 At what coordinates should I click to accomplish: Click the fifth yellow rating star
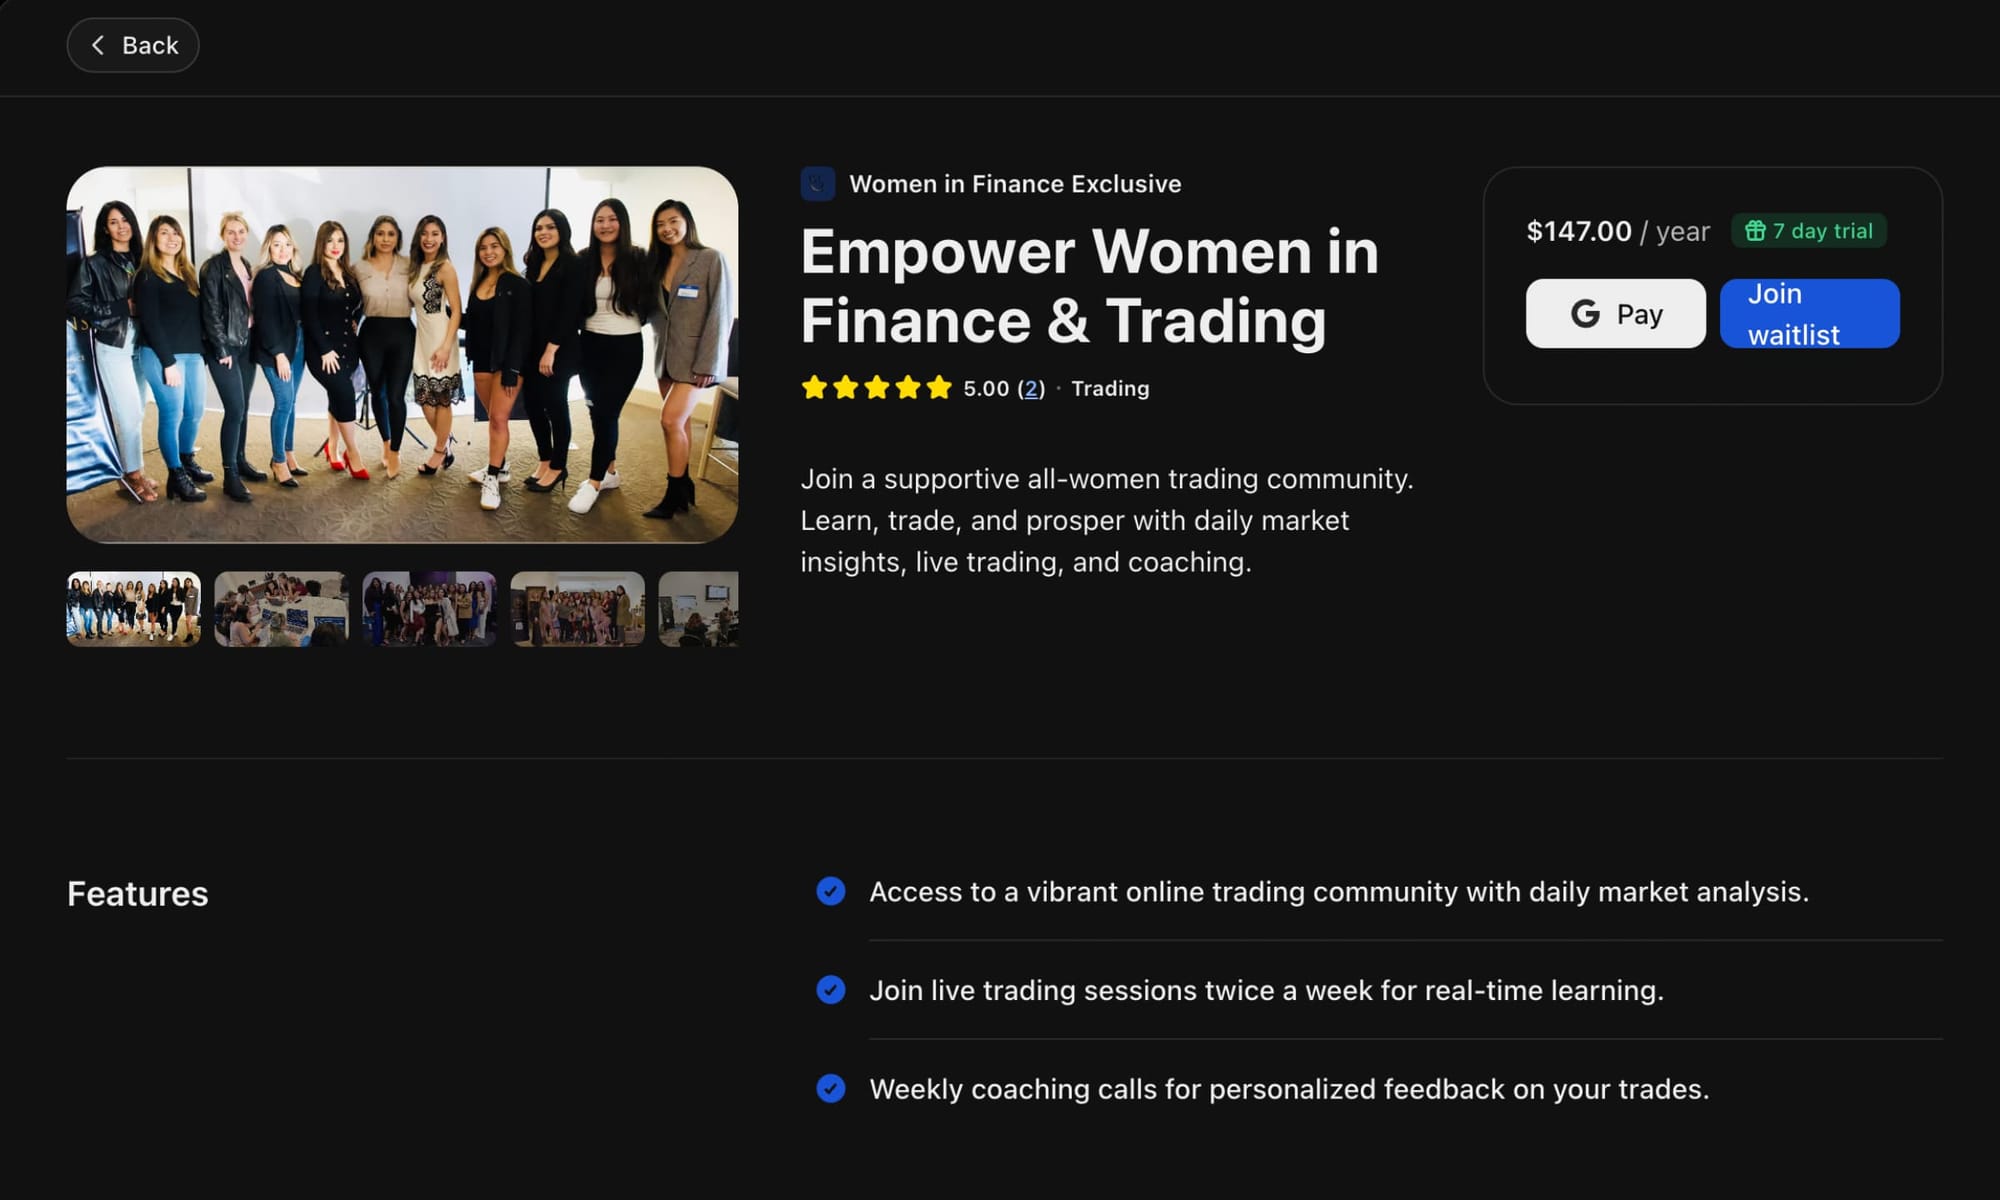pyautogui.click(x=938, y=388)
